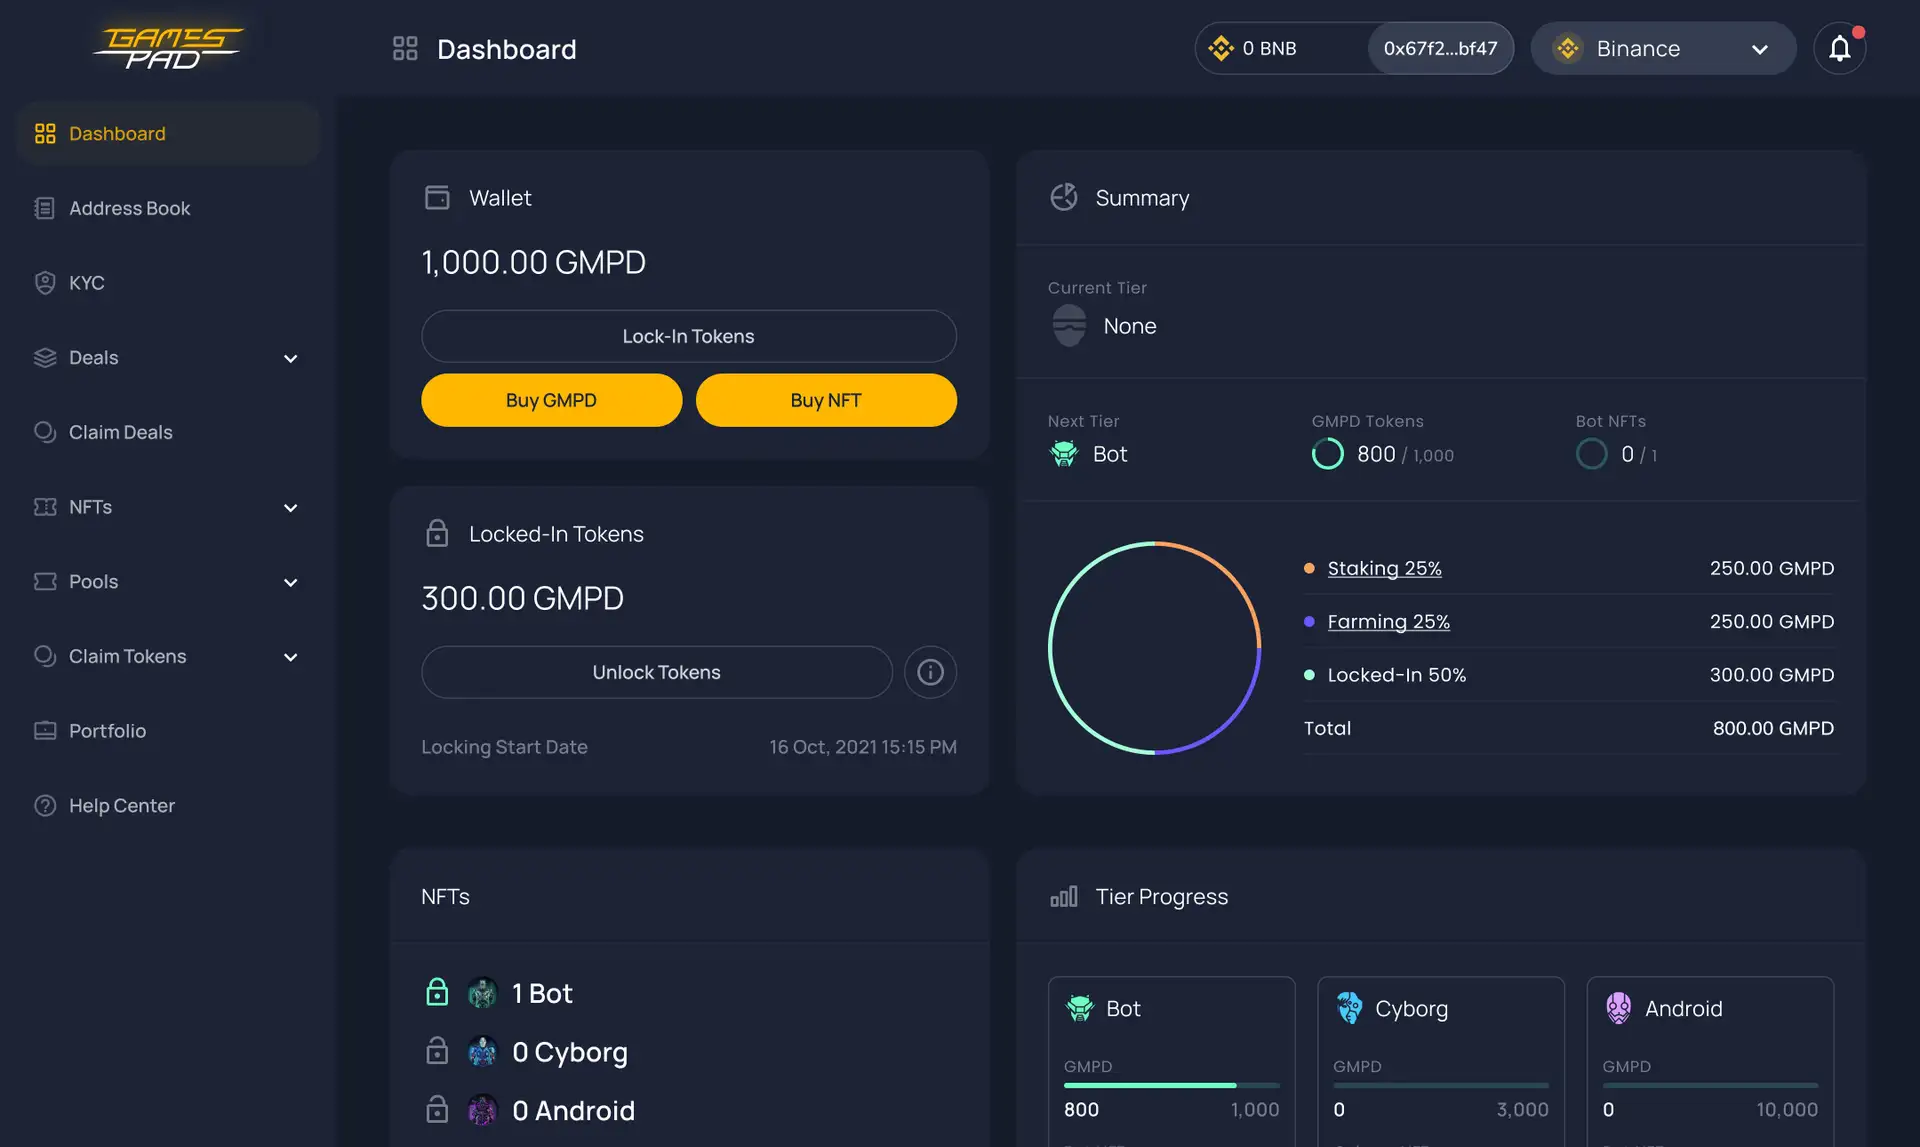
Task: Click the GamesPad logo
Action: (x=168, y=48)
